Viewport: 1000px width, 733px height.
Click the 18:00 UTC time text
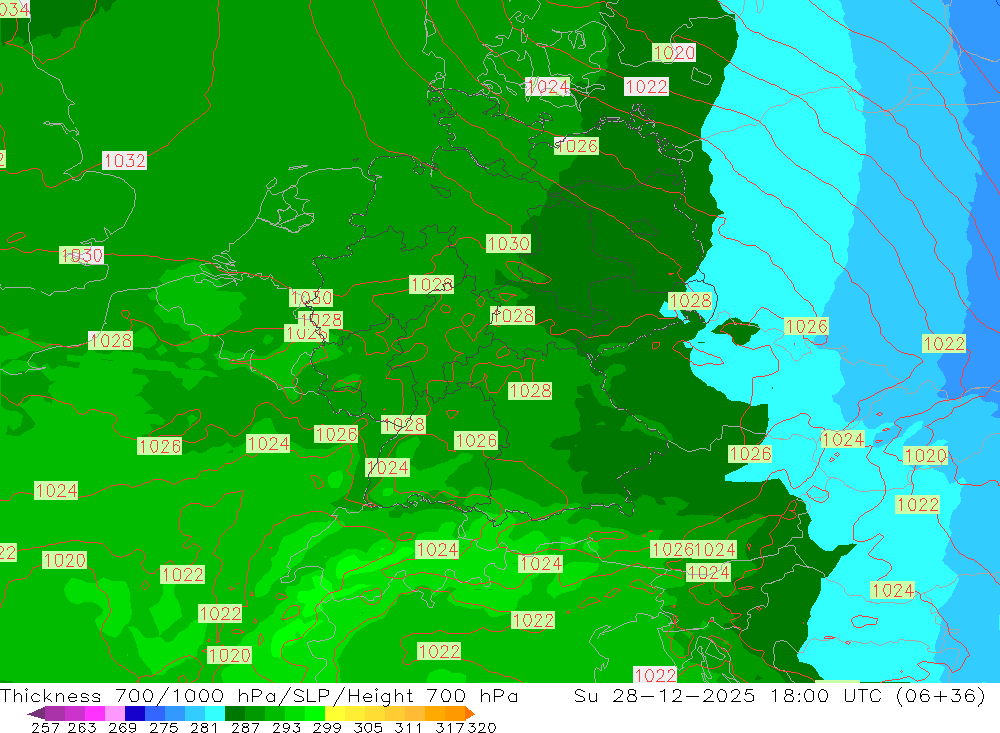pos(826,695)
